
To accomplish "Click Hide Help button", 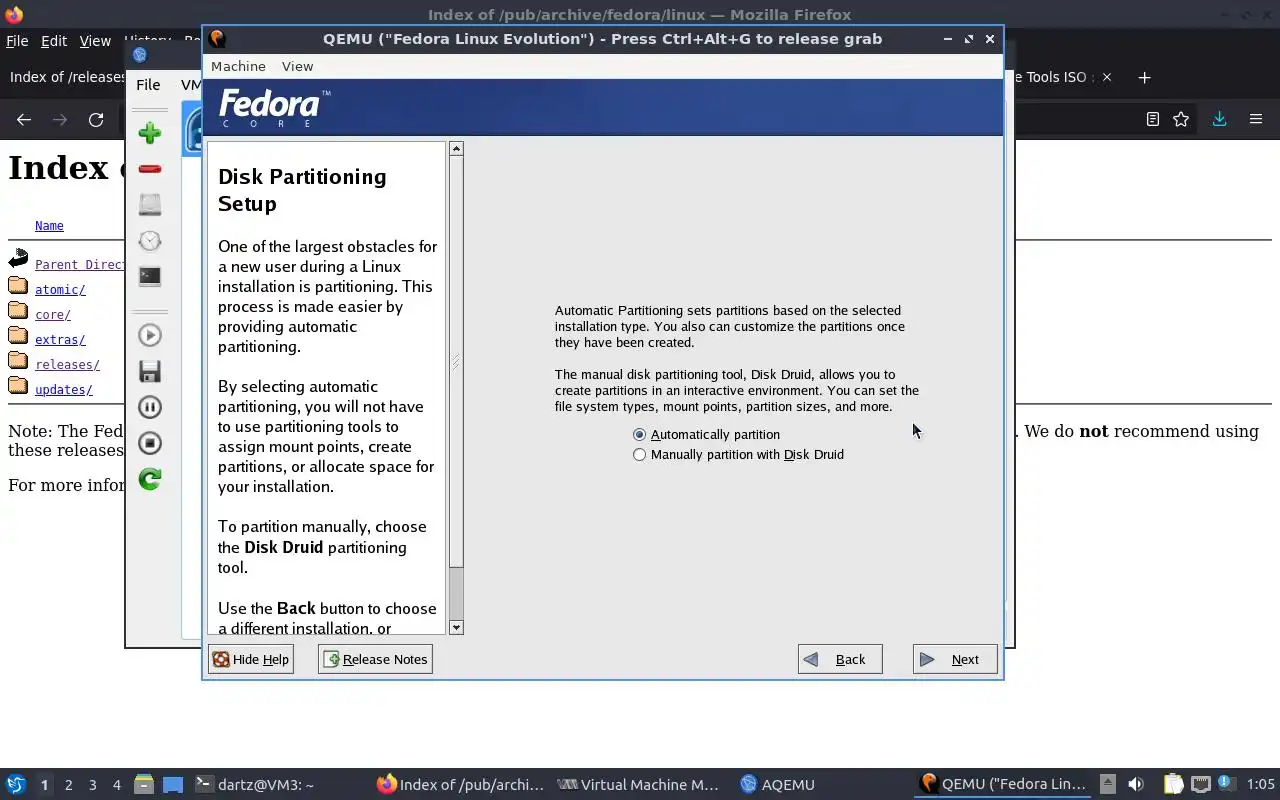I will pos(251,659).
